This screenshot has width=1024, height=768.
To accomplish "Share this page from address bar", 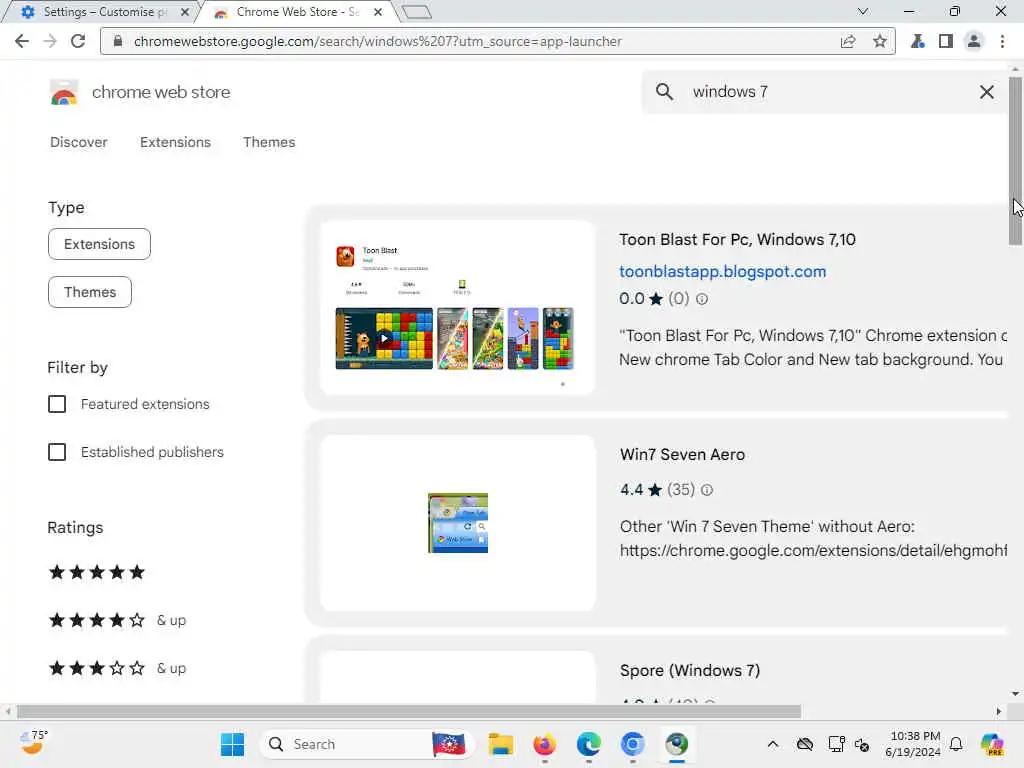I will 848,41.
